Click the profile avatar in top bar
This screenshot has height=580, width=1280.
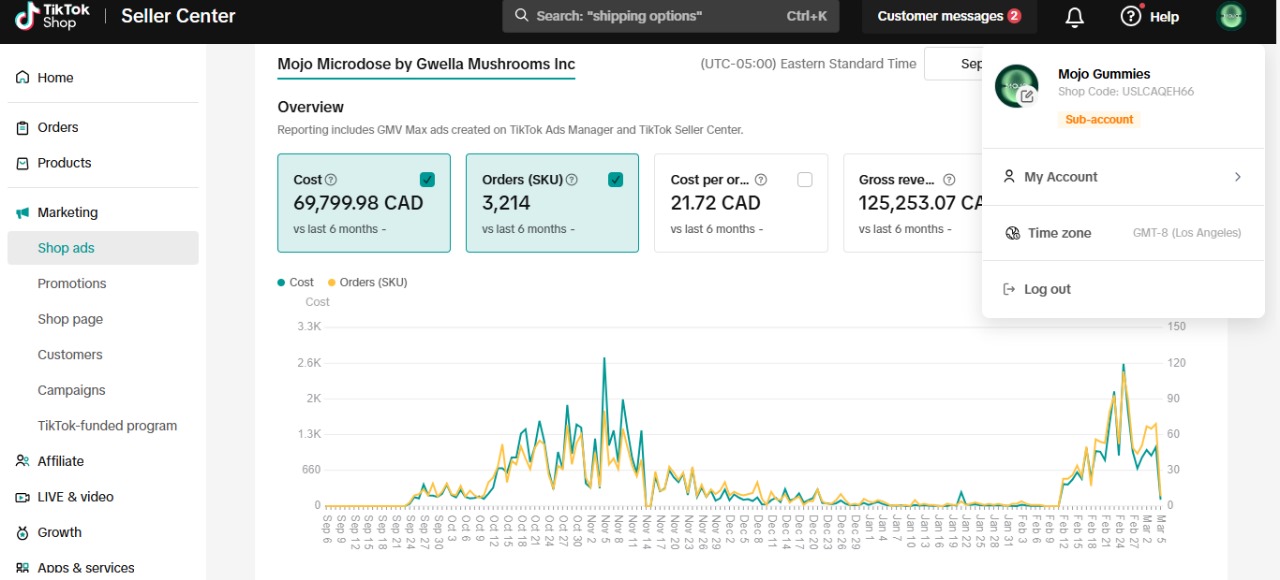click(x=1231, y=16)
